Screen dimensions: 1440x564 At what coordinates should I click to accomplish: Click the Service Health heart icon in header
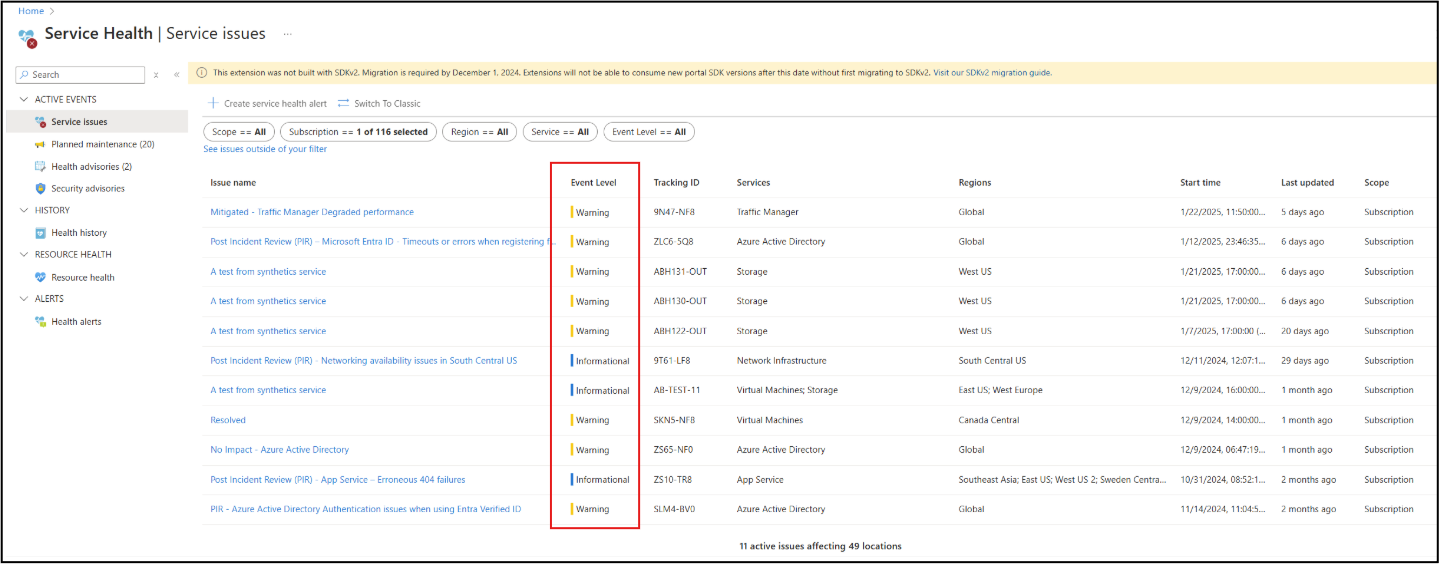click(x=27, y=36)
